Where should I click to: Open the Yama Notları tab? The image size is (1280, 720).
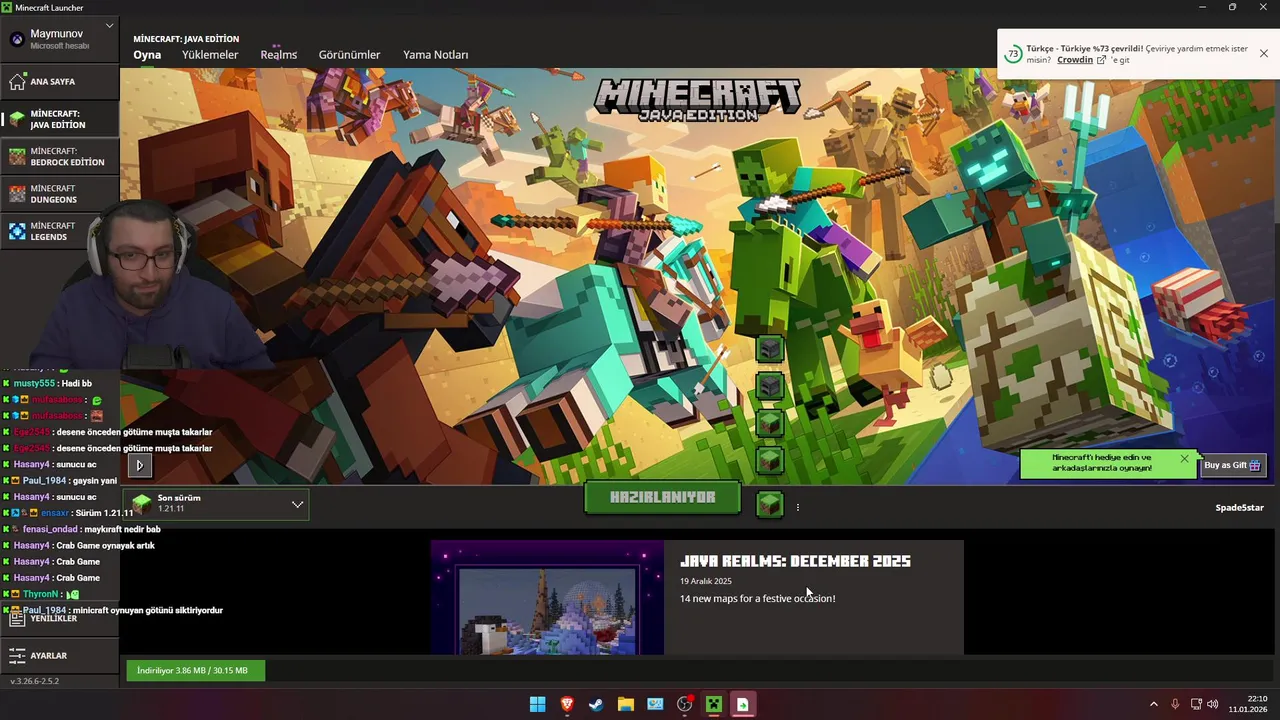435,55
